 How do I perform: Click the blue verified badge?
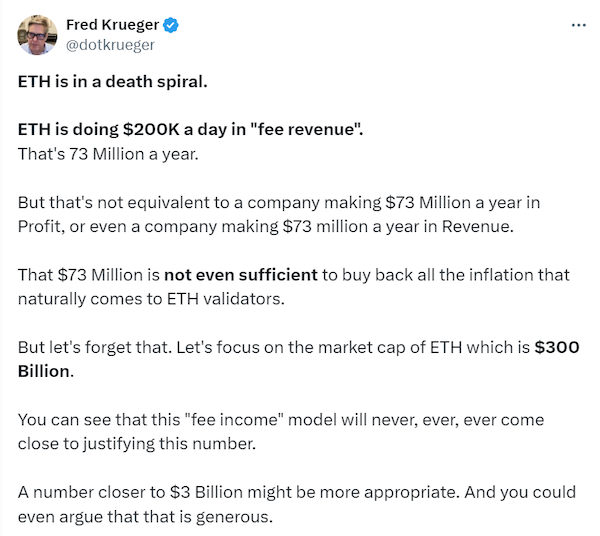tap(171, 25)
